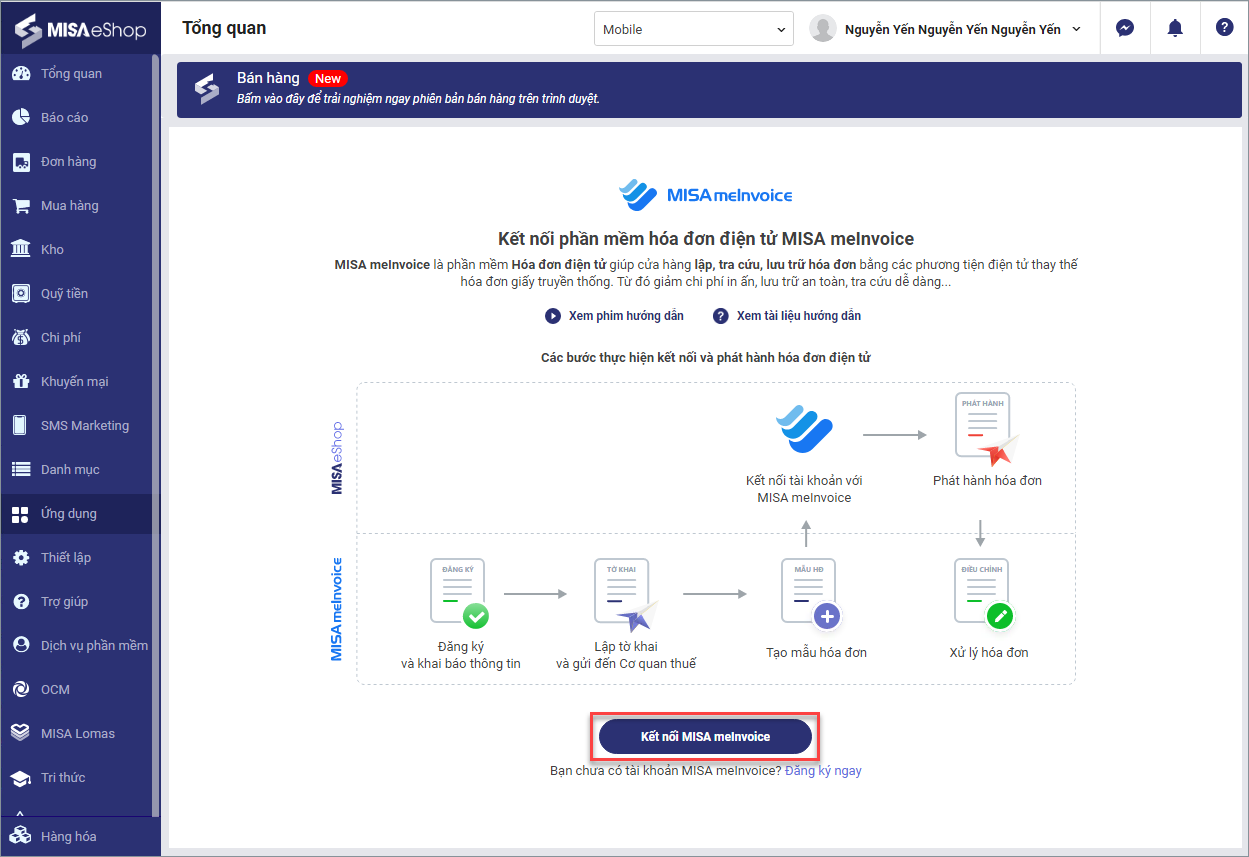
Task: Click the sidebar vertical scrollbar
Action: [155, 435]
